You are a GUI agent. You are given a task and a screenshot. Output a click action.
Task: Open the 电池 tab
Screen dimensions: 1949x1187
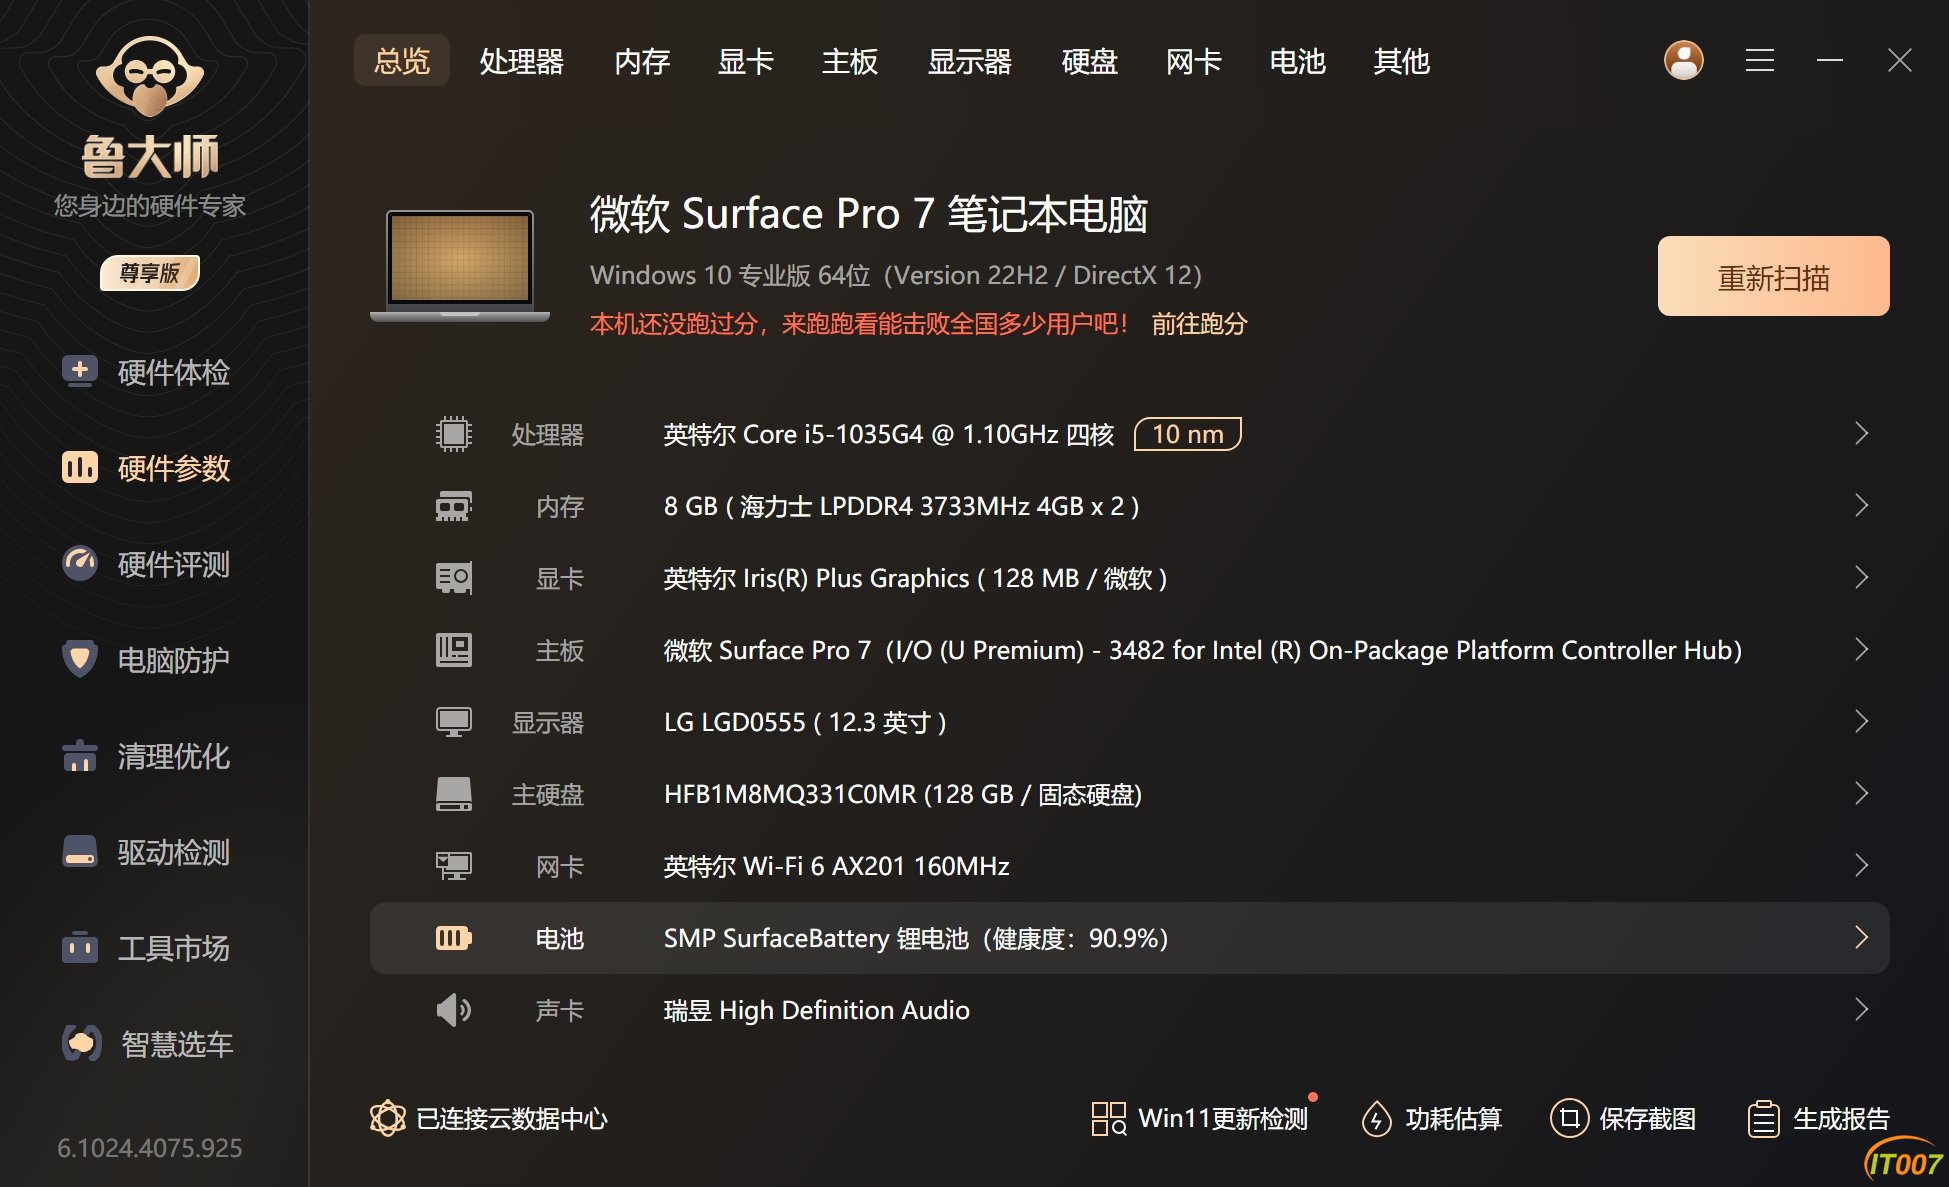tap(1298, 61)
